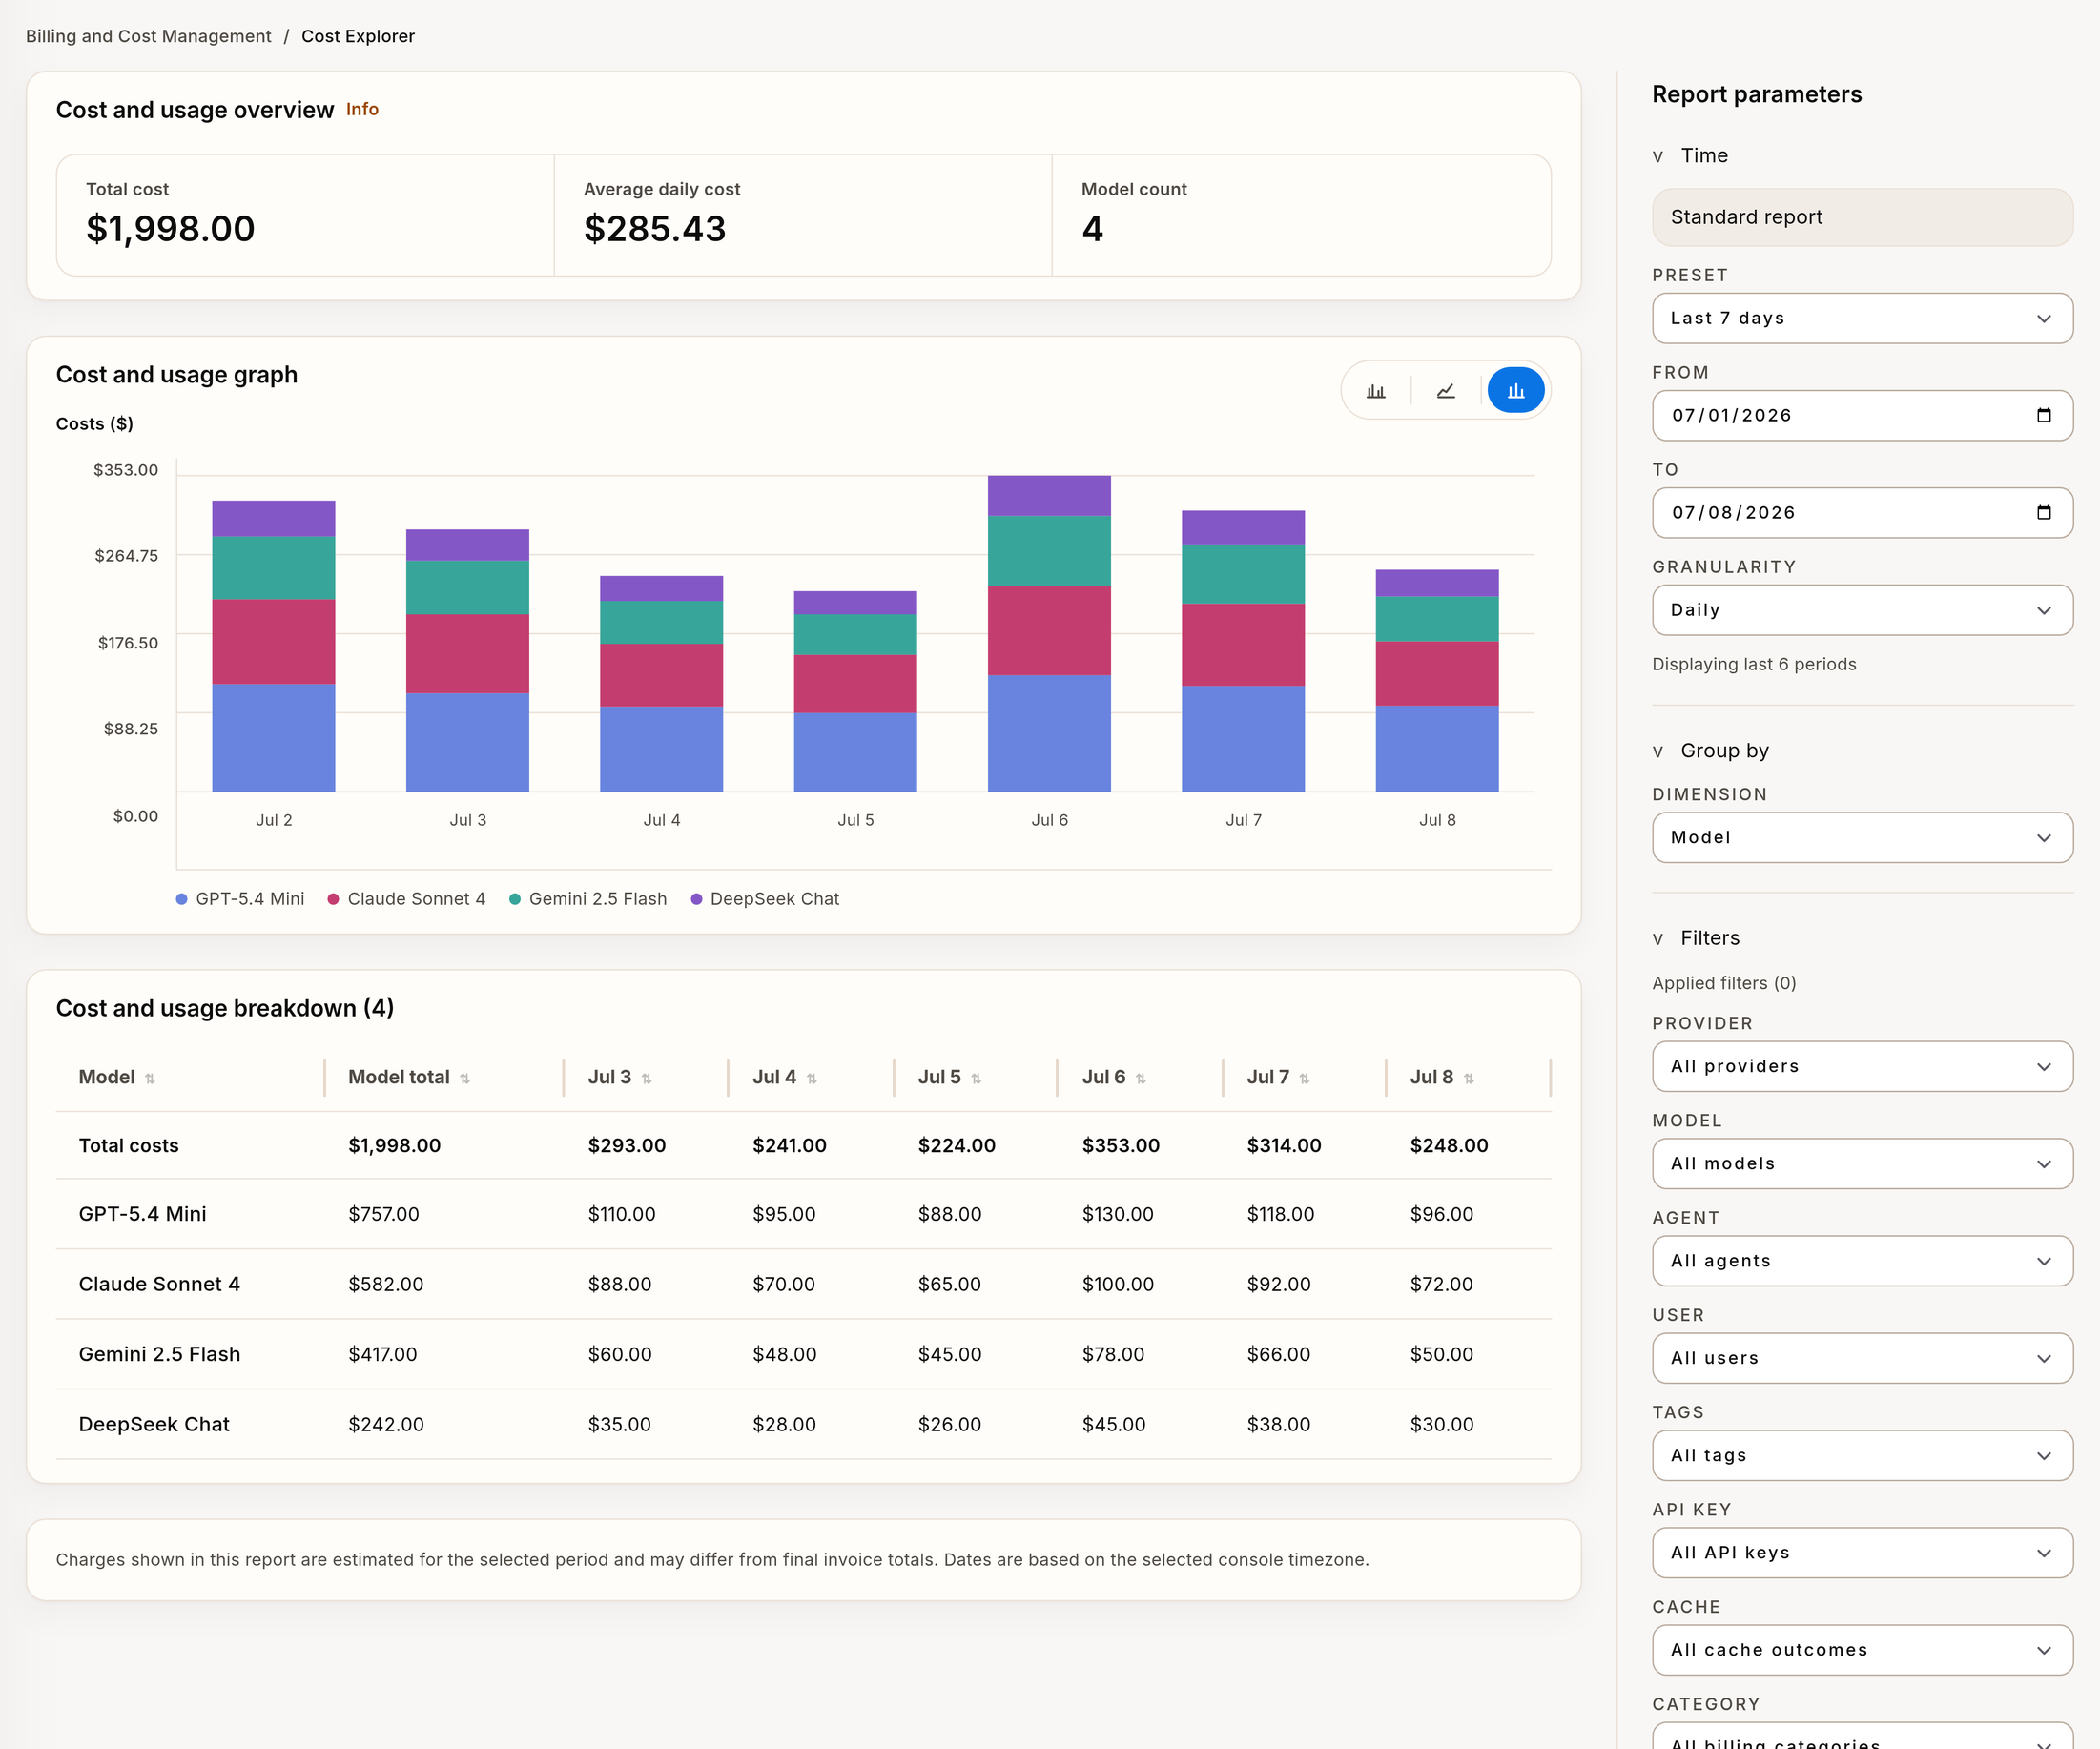2100x1749 pixels.
Task: Open the Daily granularity dropdown
Action: (x=1862, y=610)
